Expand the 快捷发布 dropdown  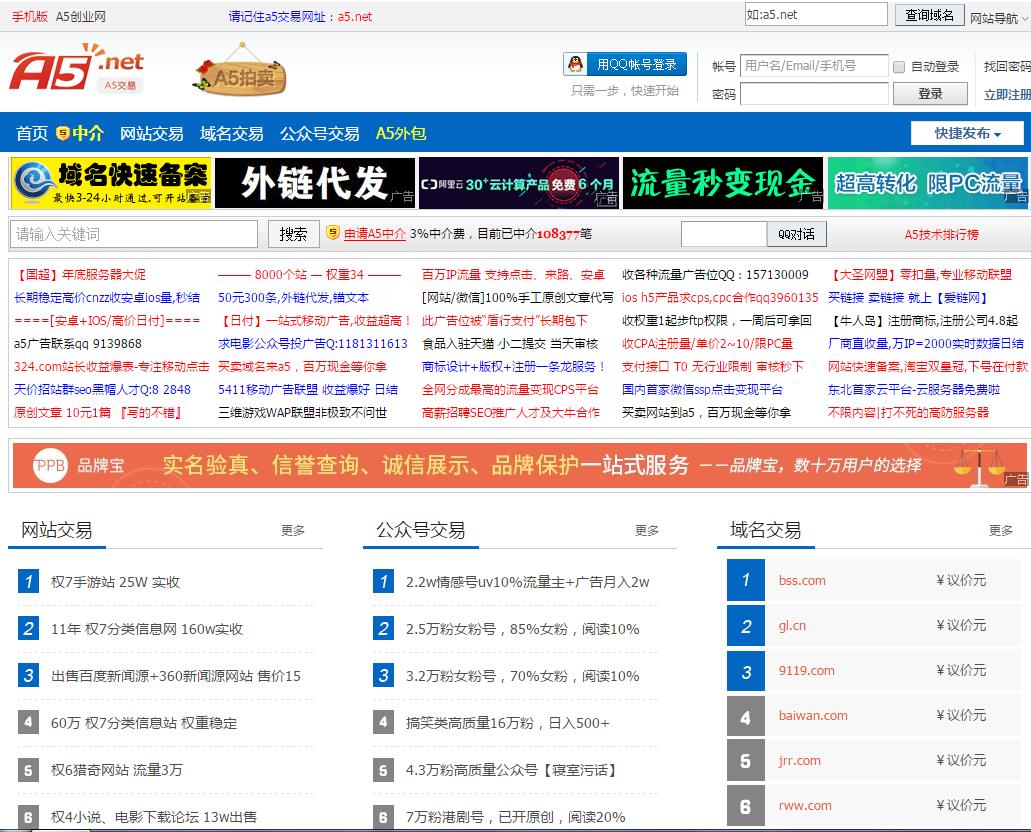pyautogui.click(x=967, y=133)
